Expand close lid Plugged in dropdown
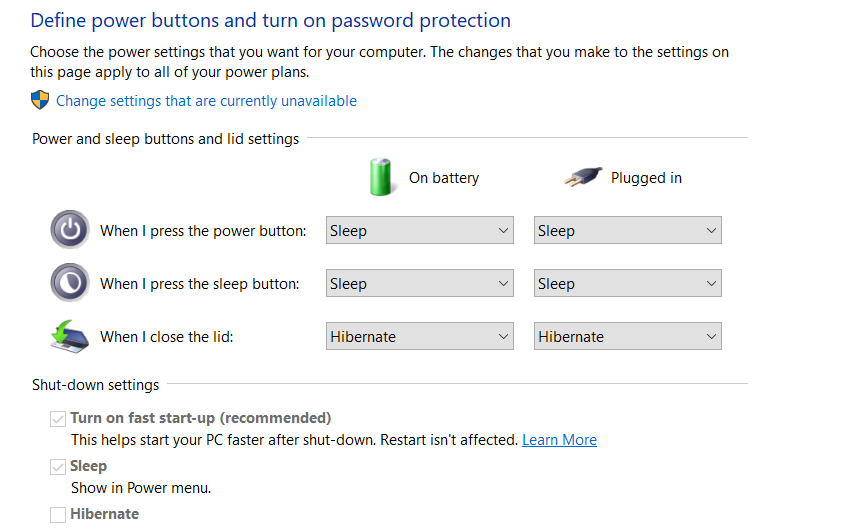Viewport: 852px width, 530px height. pyautogui.click(x=628, y=337)
